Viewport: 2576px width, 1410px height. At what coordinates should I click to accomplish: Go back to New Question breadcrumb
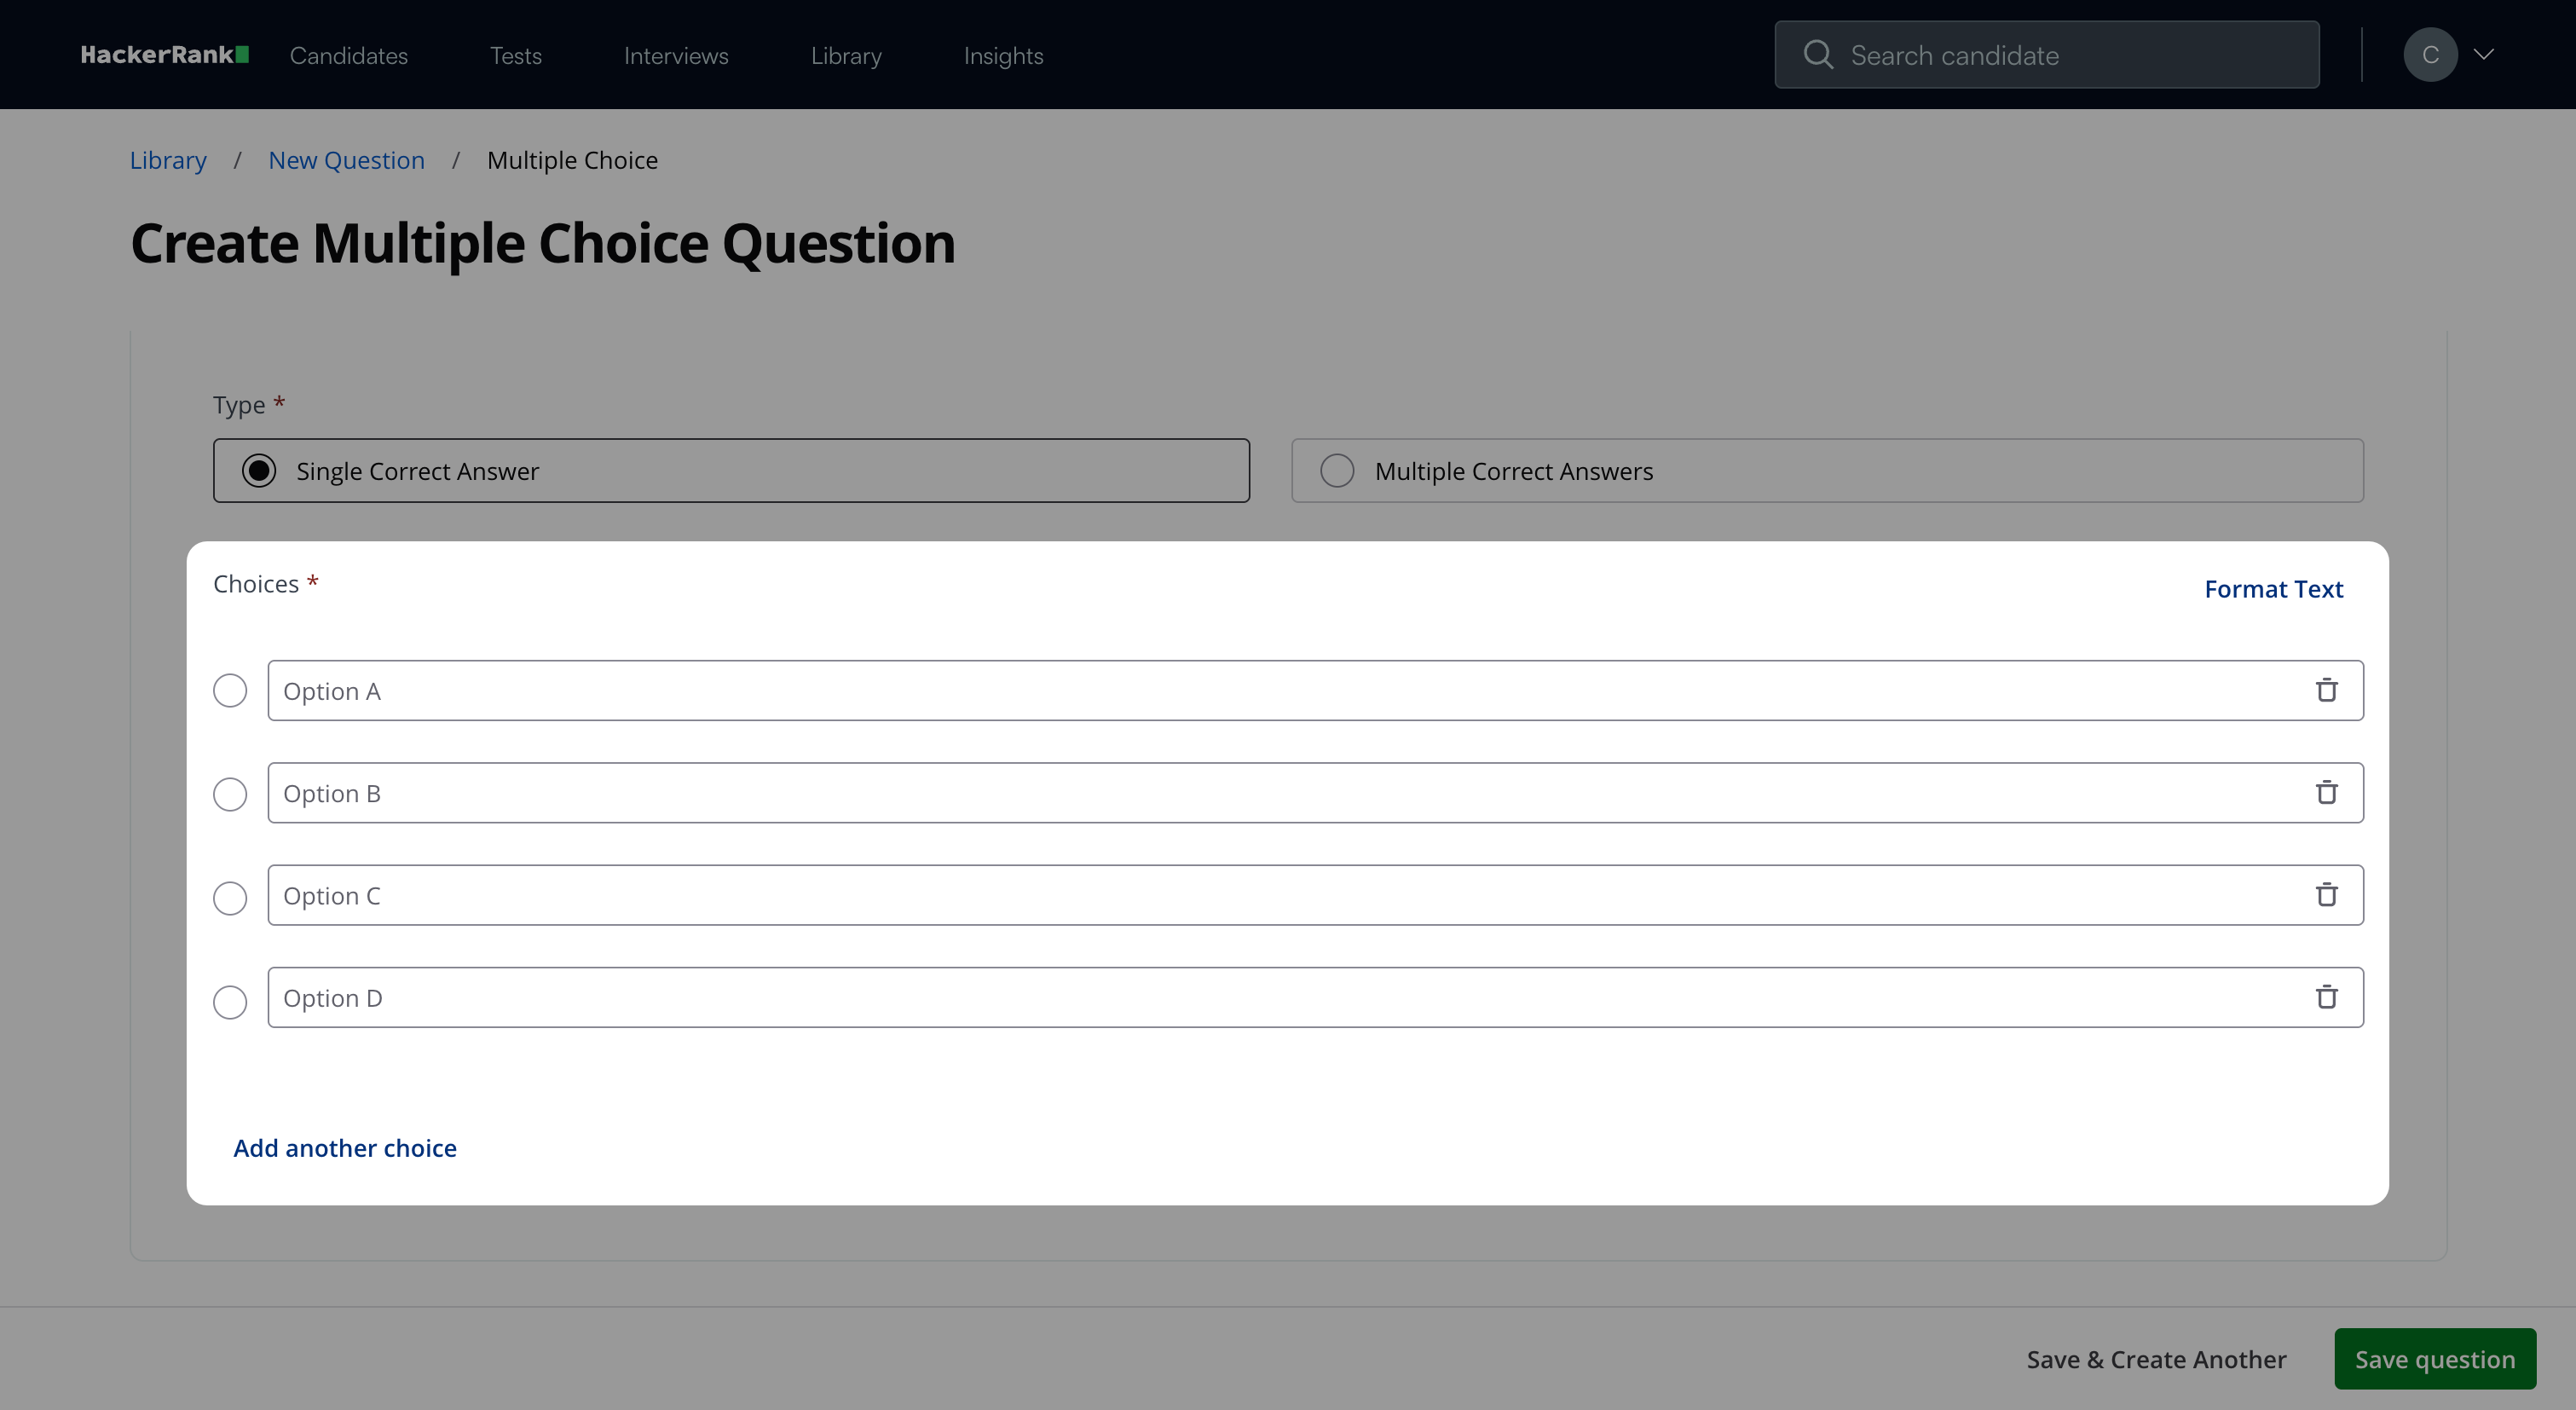click(346, 160)
